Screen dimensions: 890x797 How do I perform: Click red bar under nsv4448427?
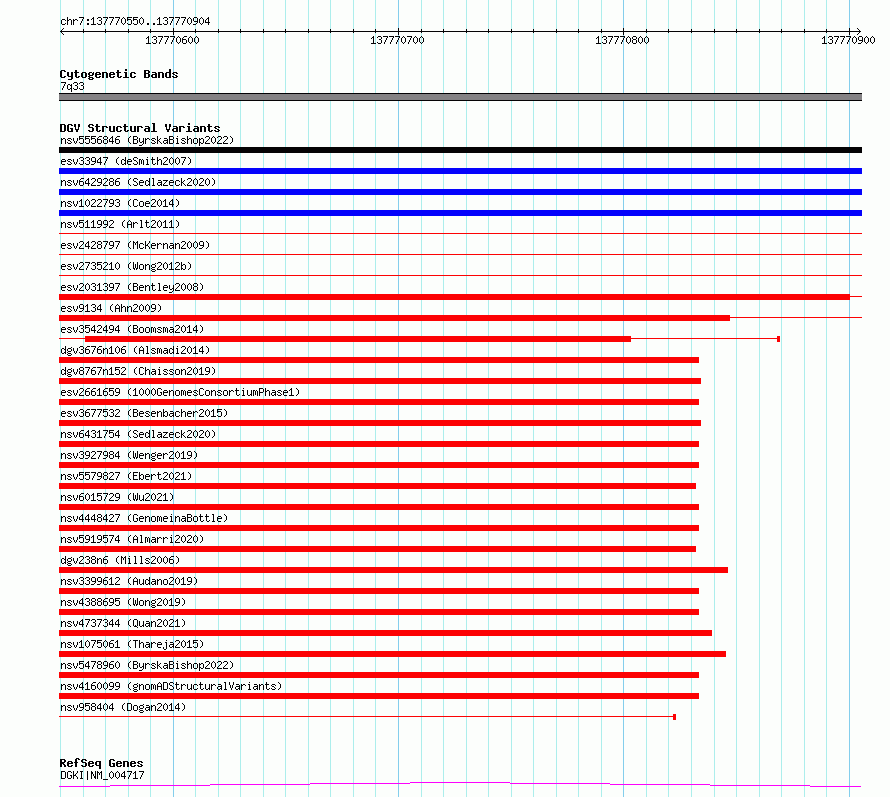pyautogui.click(x=379, y=528)
